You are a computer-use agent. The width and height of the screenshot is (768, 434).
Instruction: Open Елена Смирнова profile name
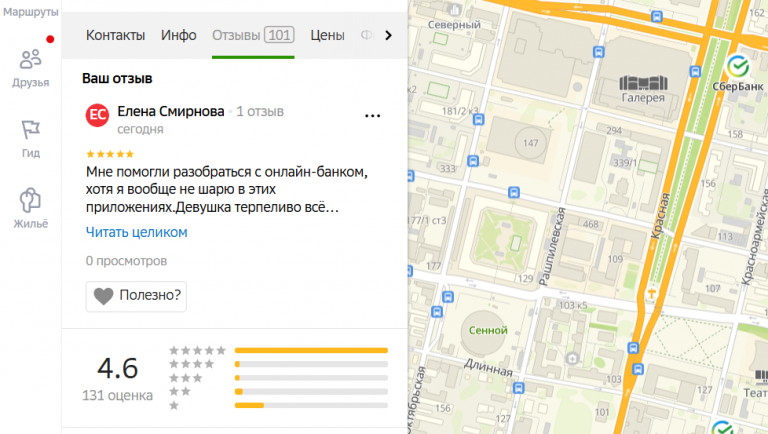(x=170, y=111)
